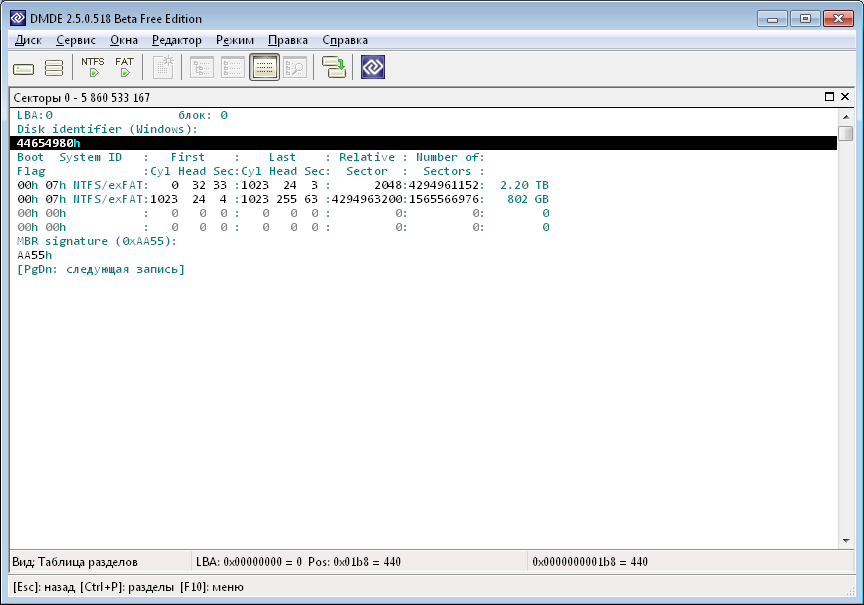The height and width of the screenshot is (605, 864).
Task: Click the tree view panel icon
Action: [x=202, y=68]
